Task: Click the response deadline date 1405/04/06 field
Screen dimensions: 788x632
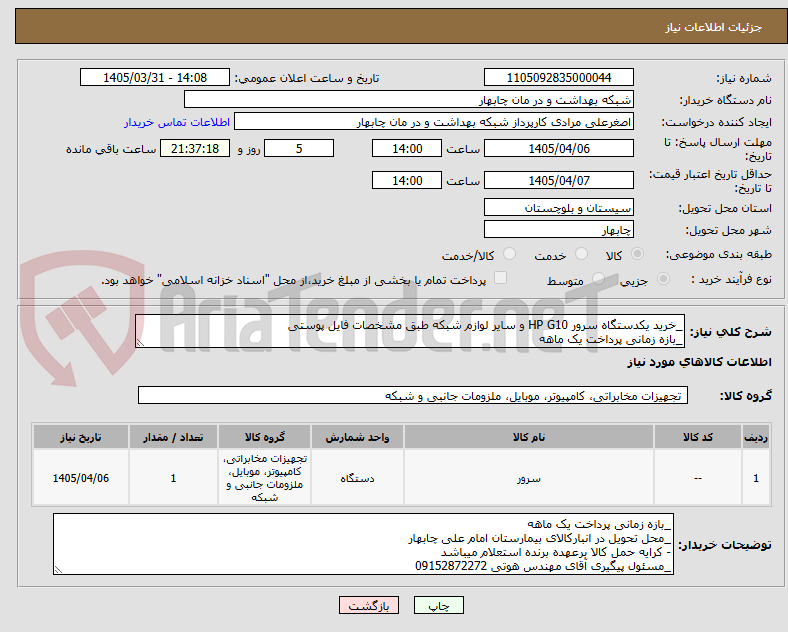Action: tap(558, 148)
